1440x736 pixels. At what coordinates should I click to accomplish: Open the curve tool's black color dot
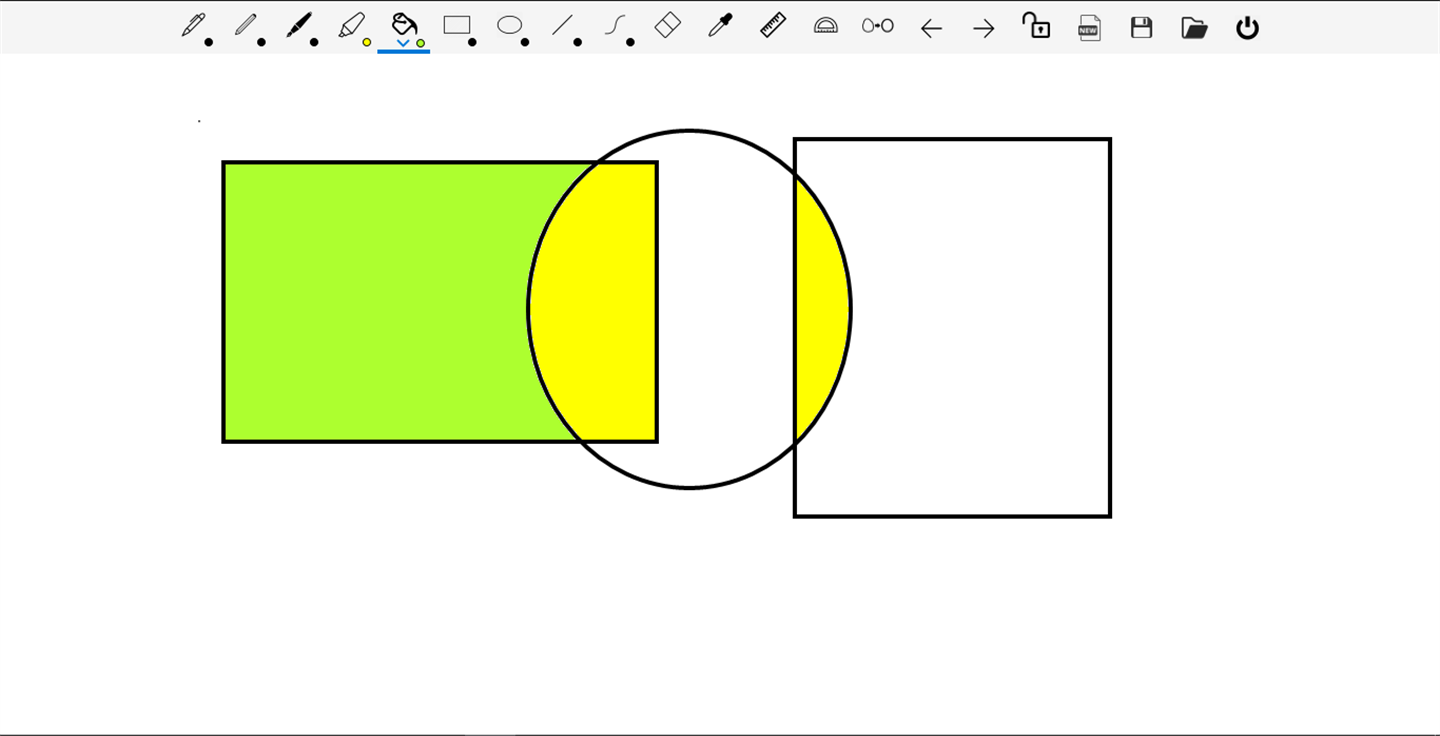[x=630, y=42]
